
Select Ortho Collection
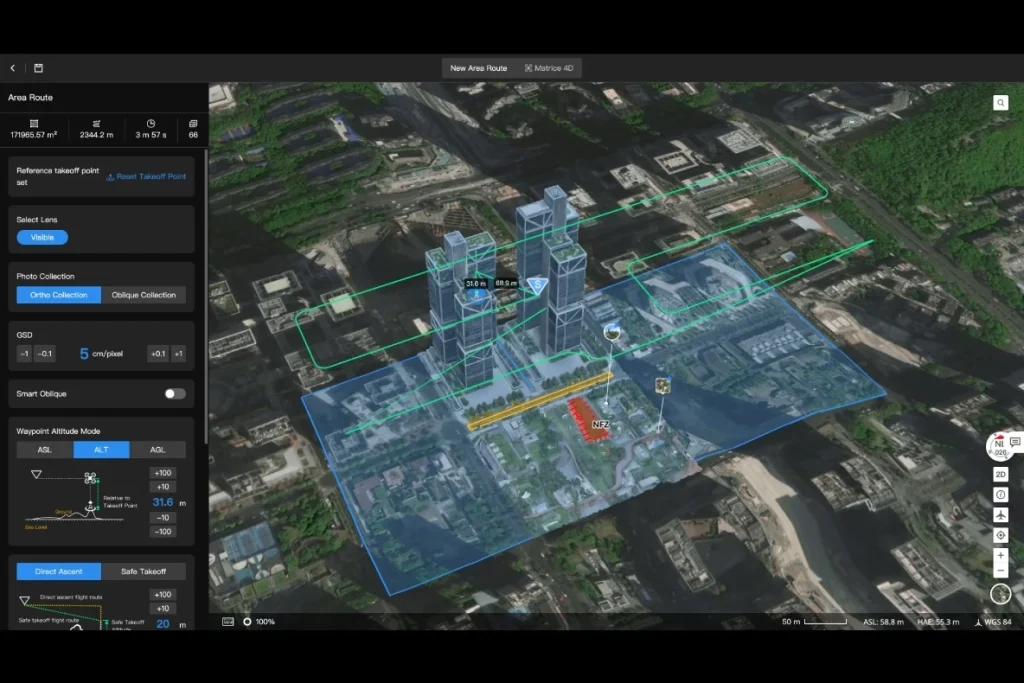point(57,295)
